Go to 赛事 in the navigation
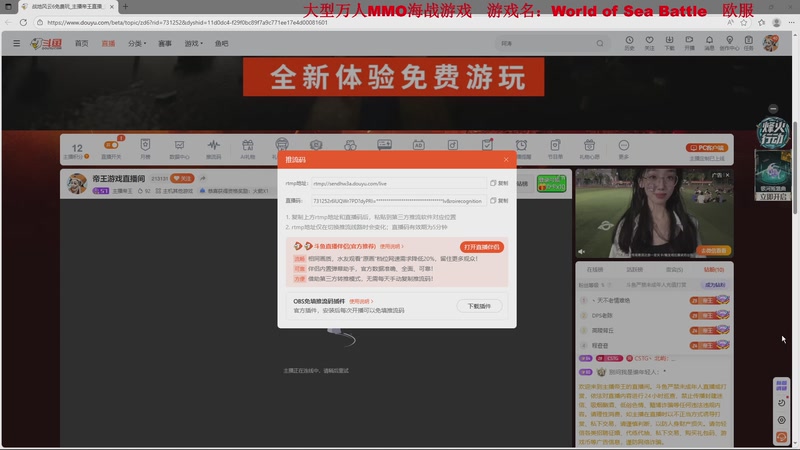The image size is (800, 450). click(165, 43)
